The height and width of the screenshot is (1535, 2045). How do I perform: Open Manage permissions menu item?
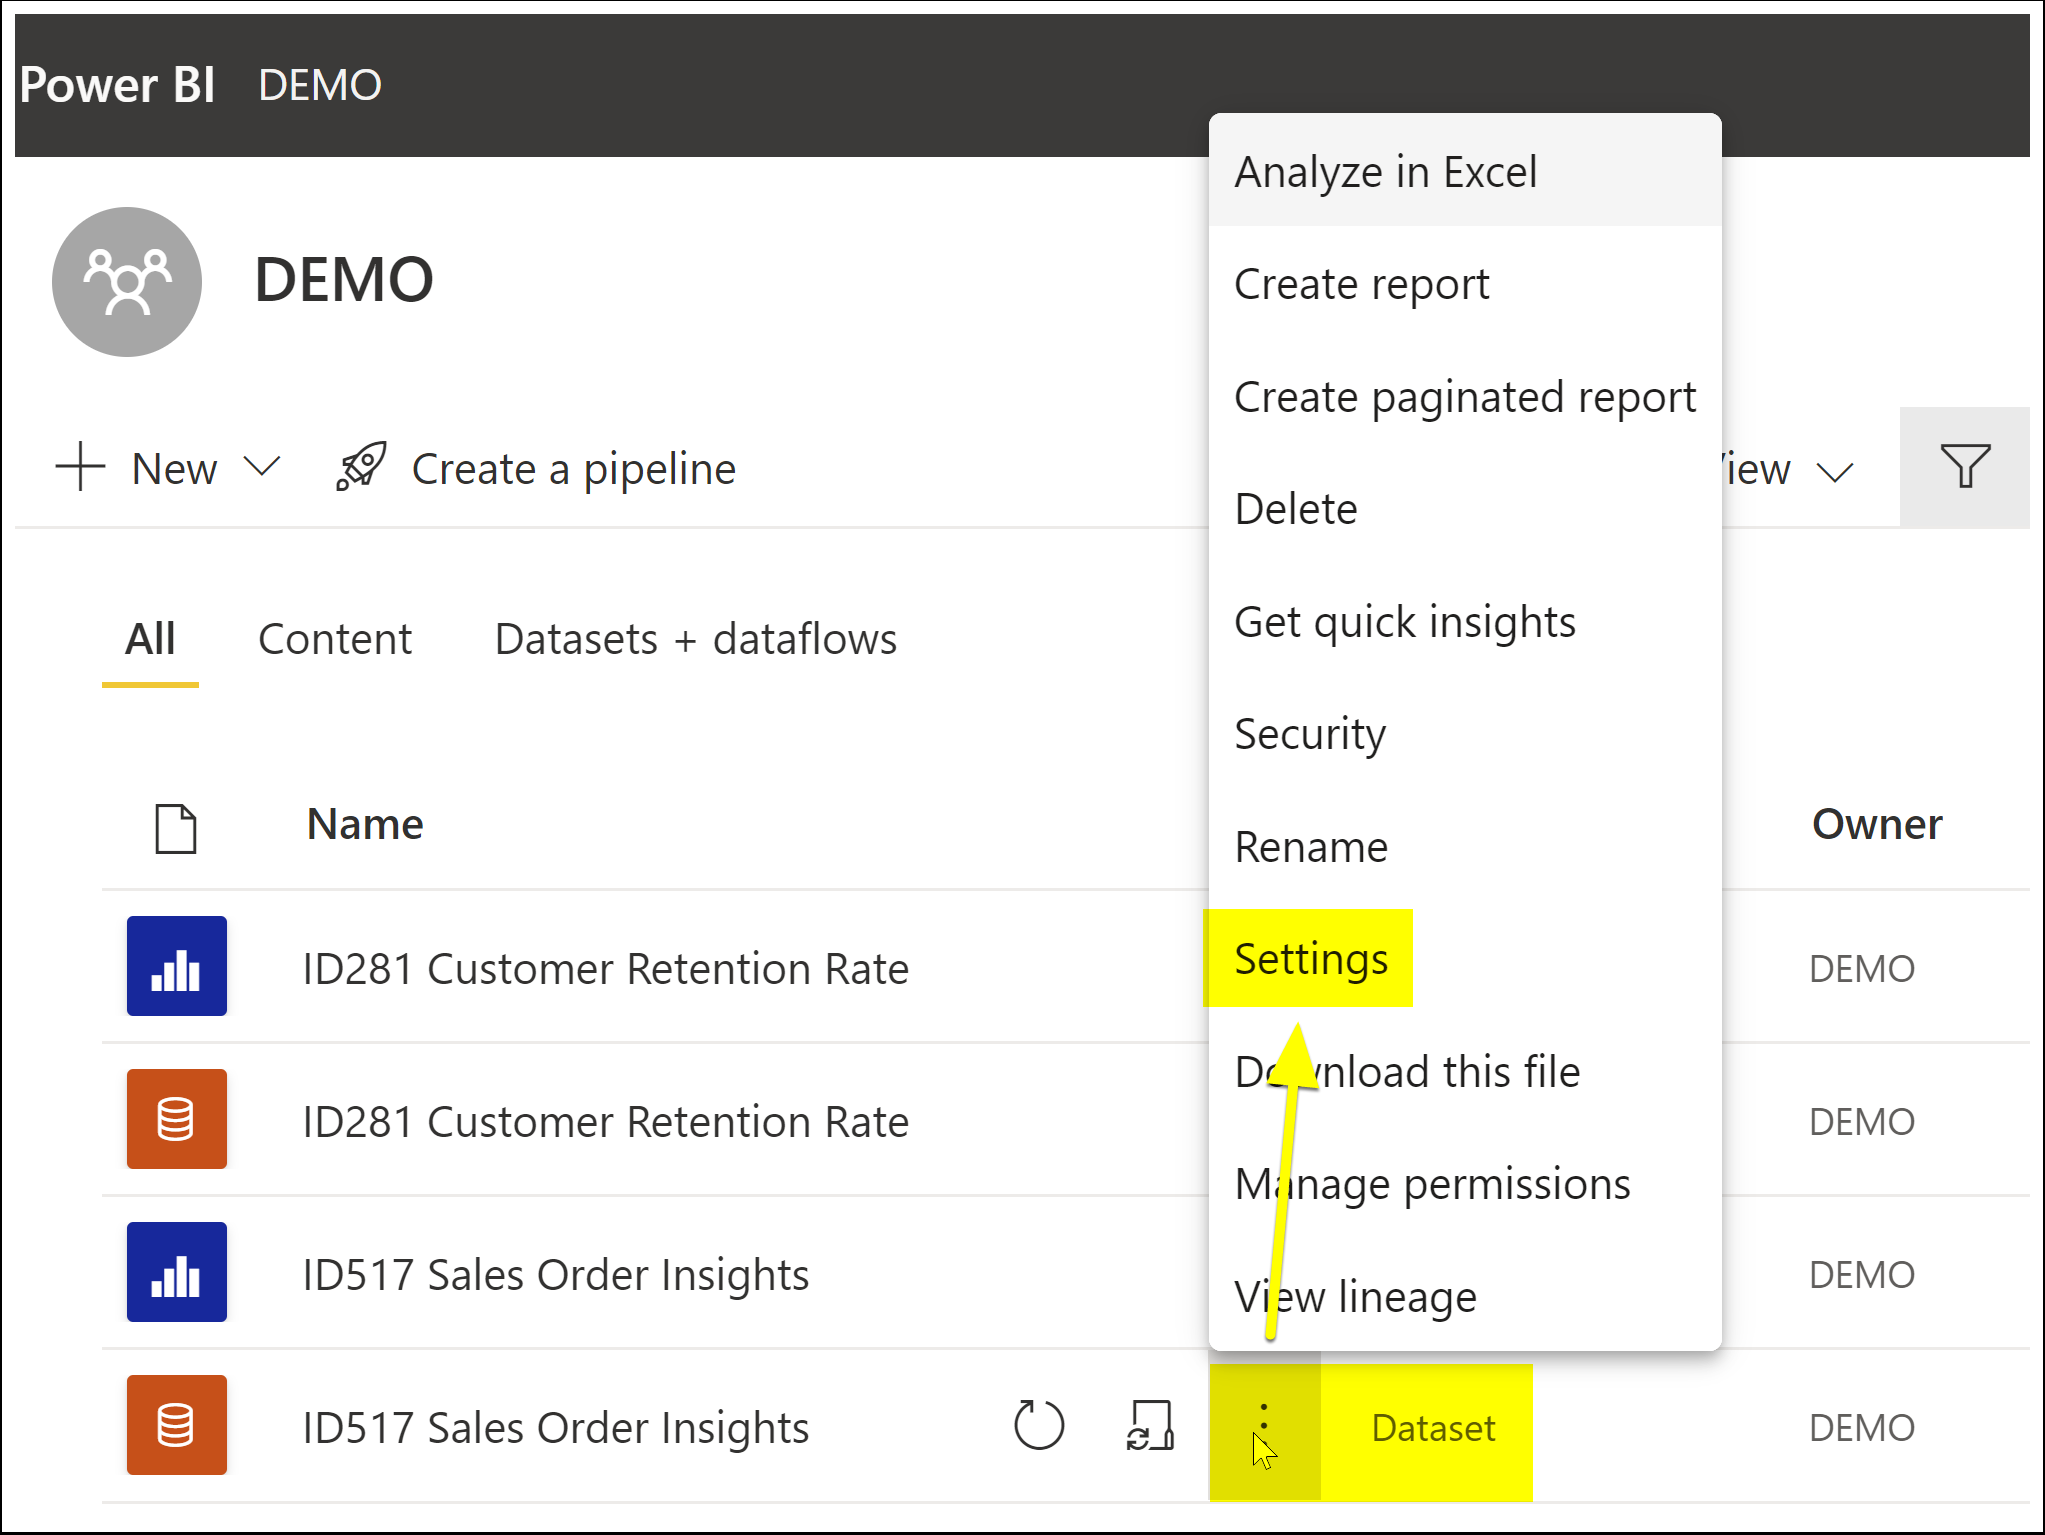click(x=1465, y=1184)
